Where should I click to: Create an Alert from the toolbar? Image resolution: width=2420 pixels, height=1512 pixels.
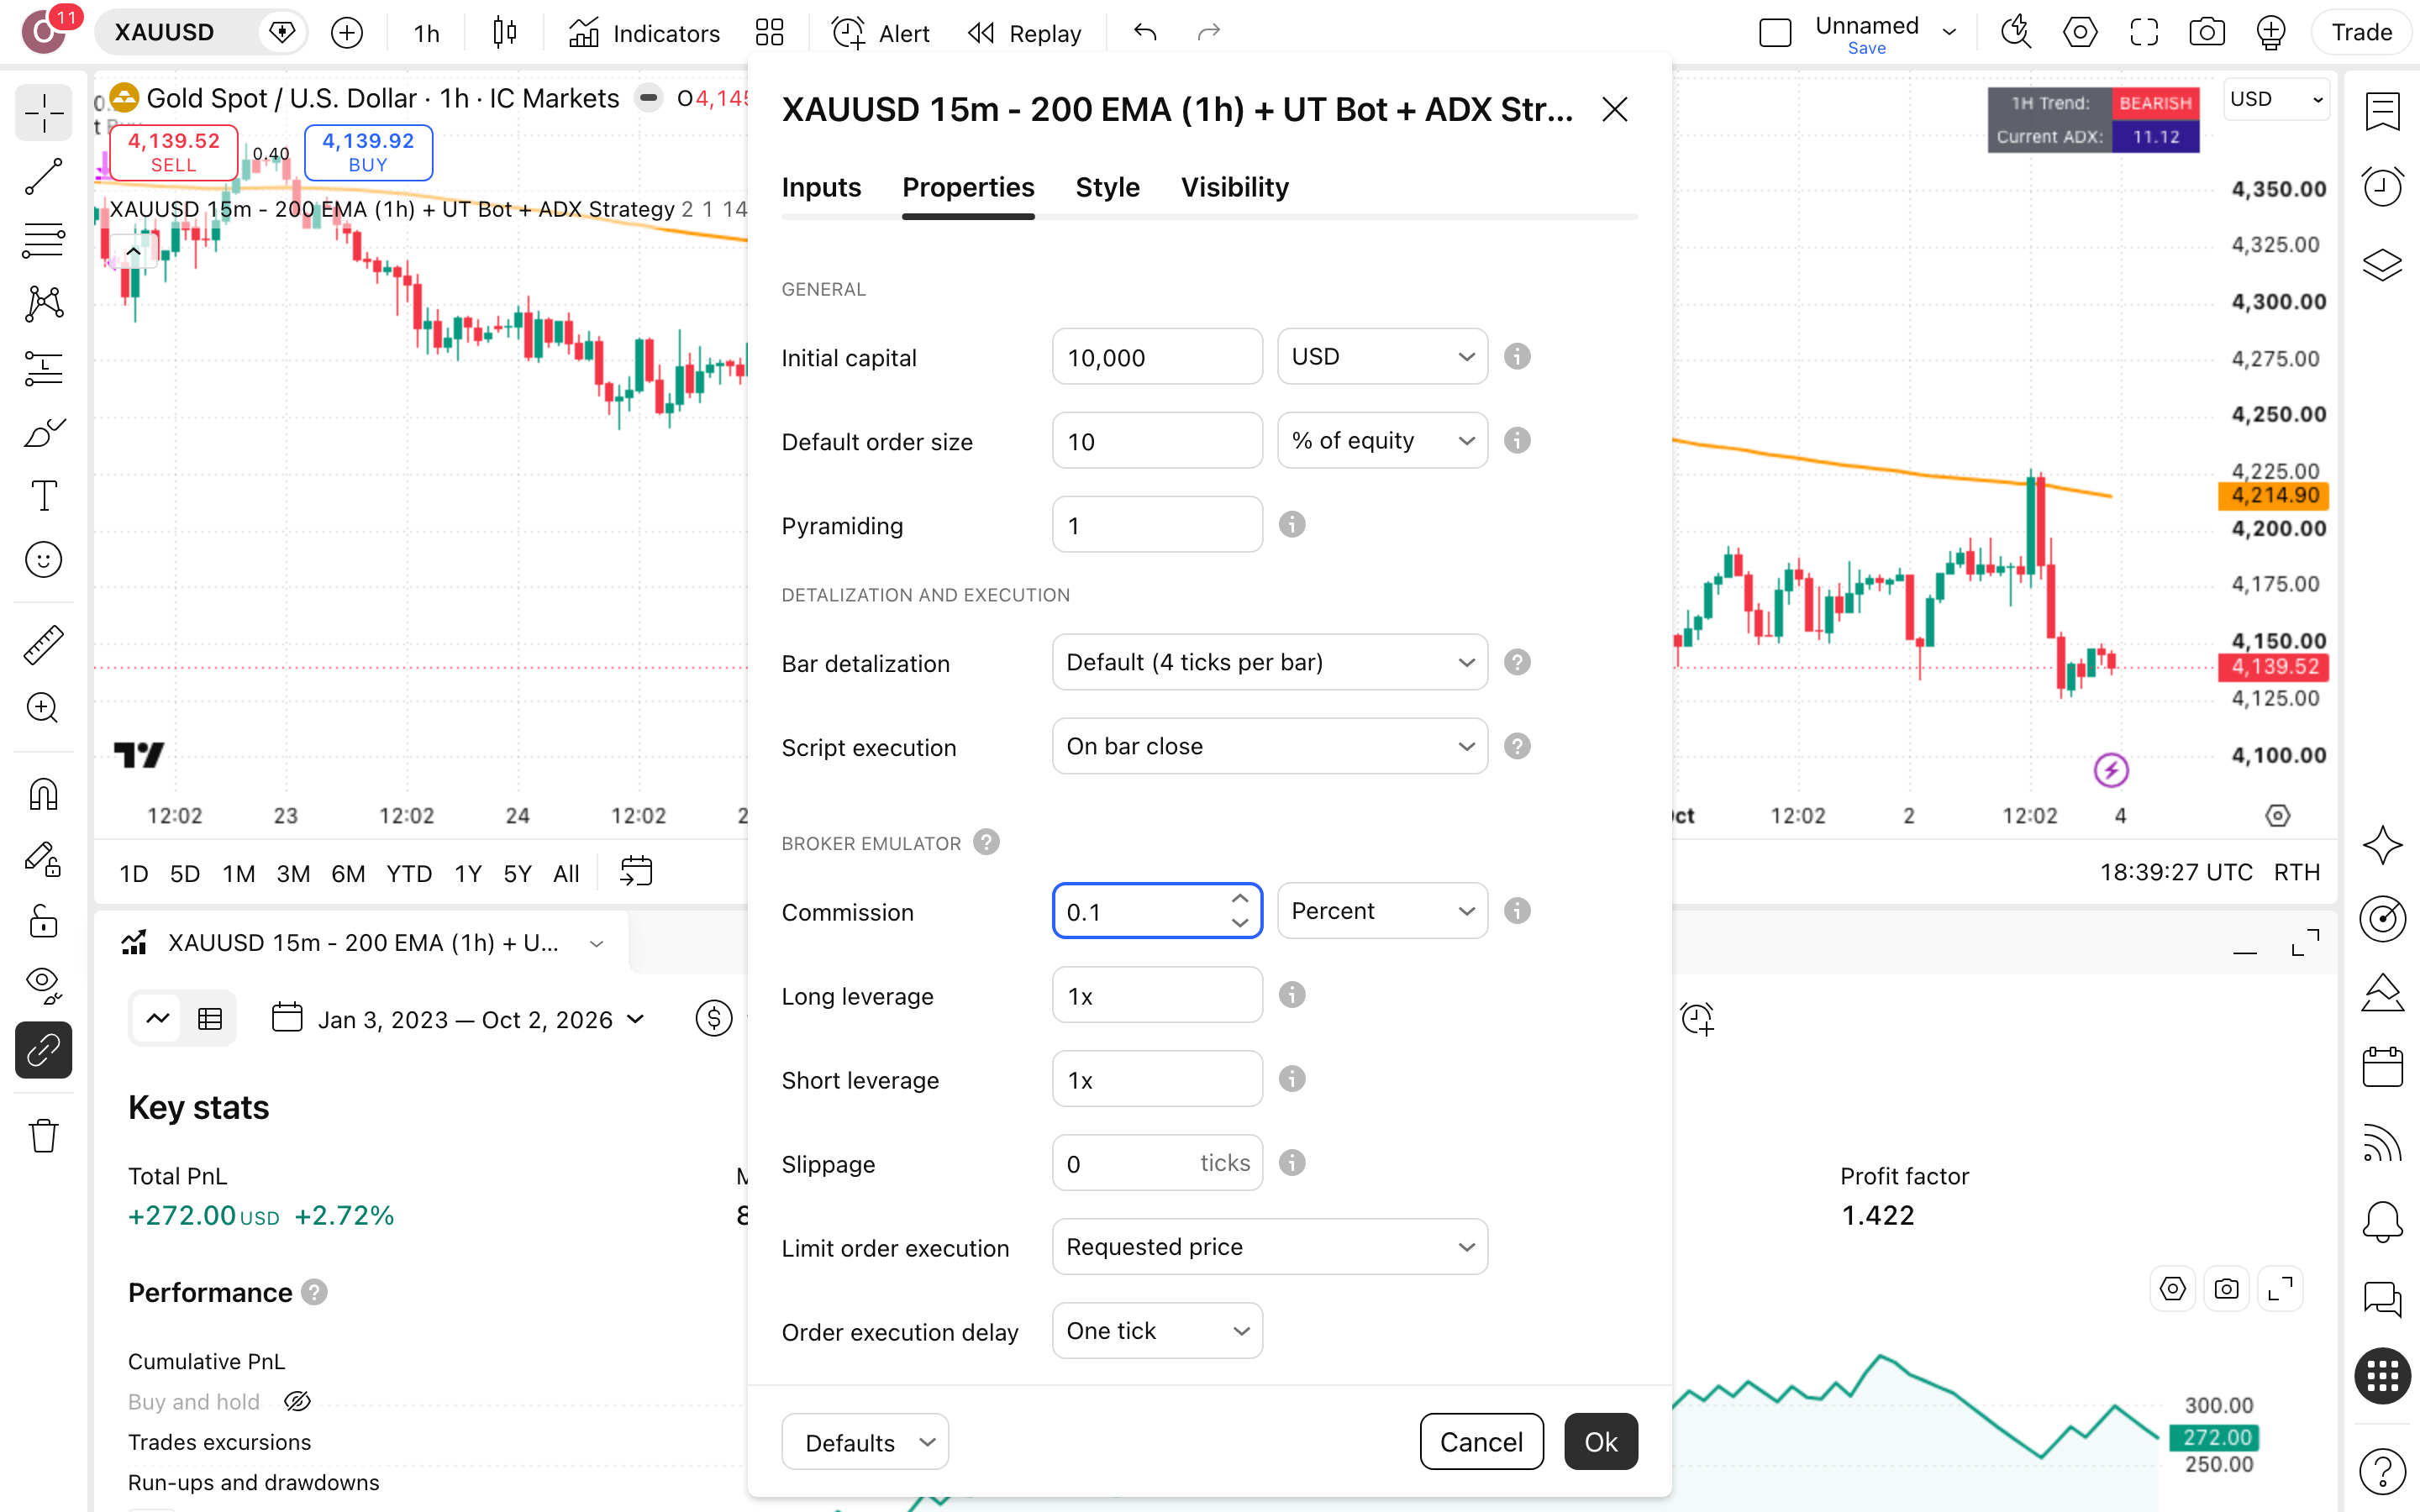click(880, 33)
